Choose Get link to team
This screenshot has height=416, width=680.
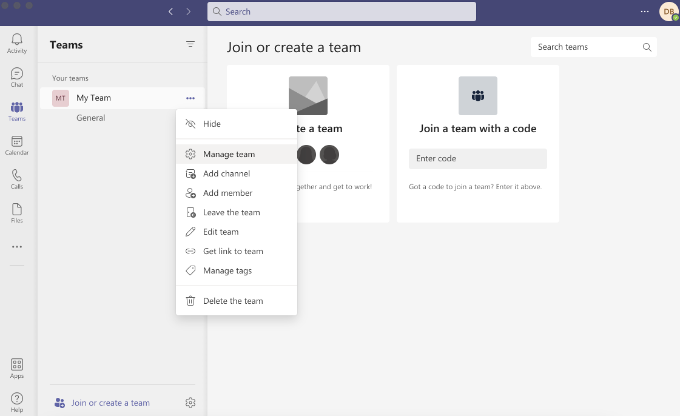[236, 252]
